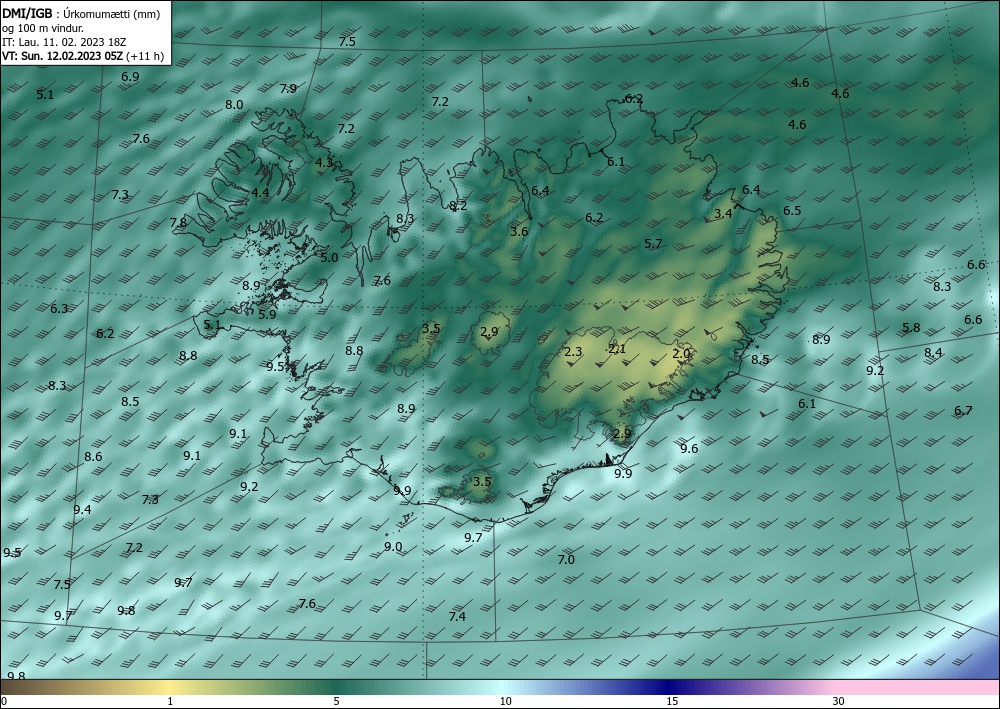Click the map value 7.0

click(566, 560)
